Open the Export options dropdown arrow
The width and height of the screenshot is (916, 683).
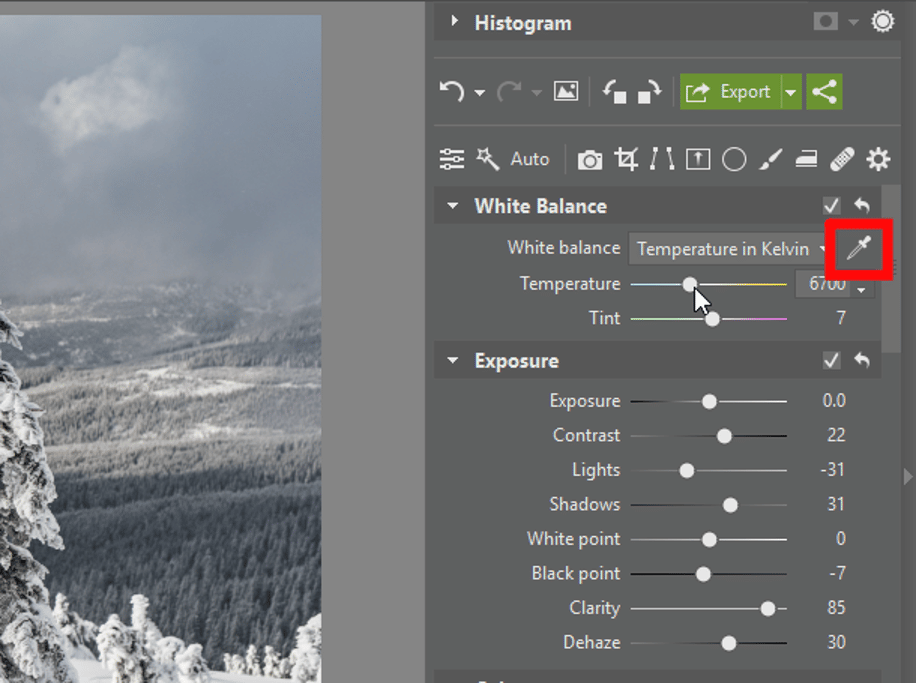[x=790, y=92]
